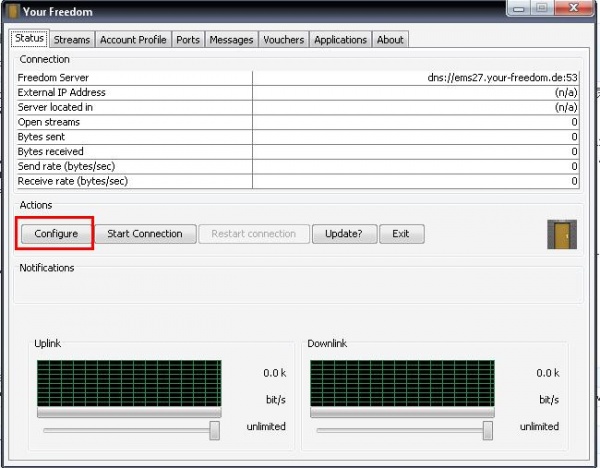Image resolution: width=600 pixels, height=468 pixels.
Task: Click the Downlink 0.0 k value
Action: [x=548, y=373]
